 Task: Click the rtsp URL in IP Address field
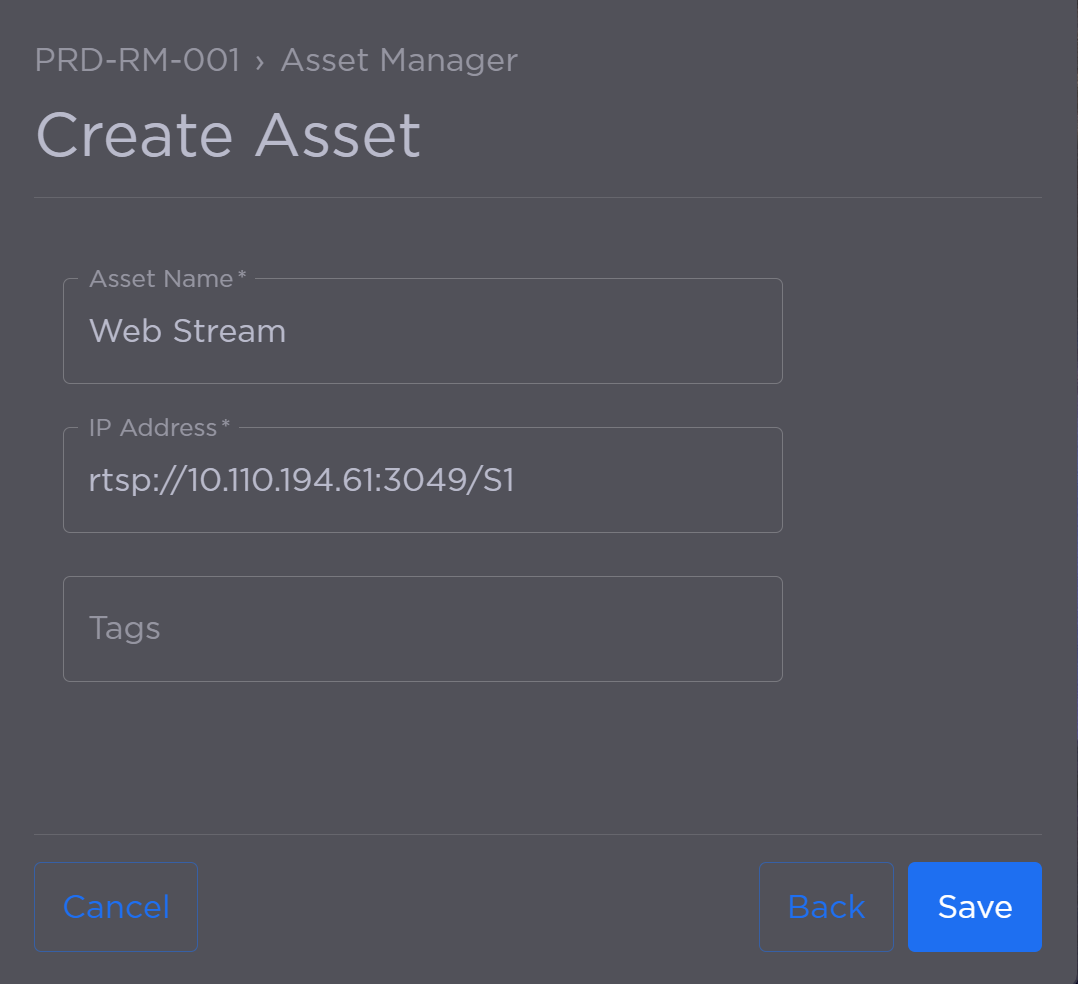(x=301, y=479)
